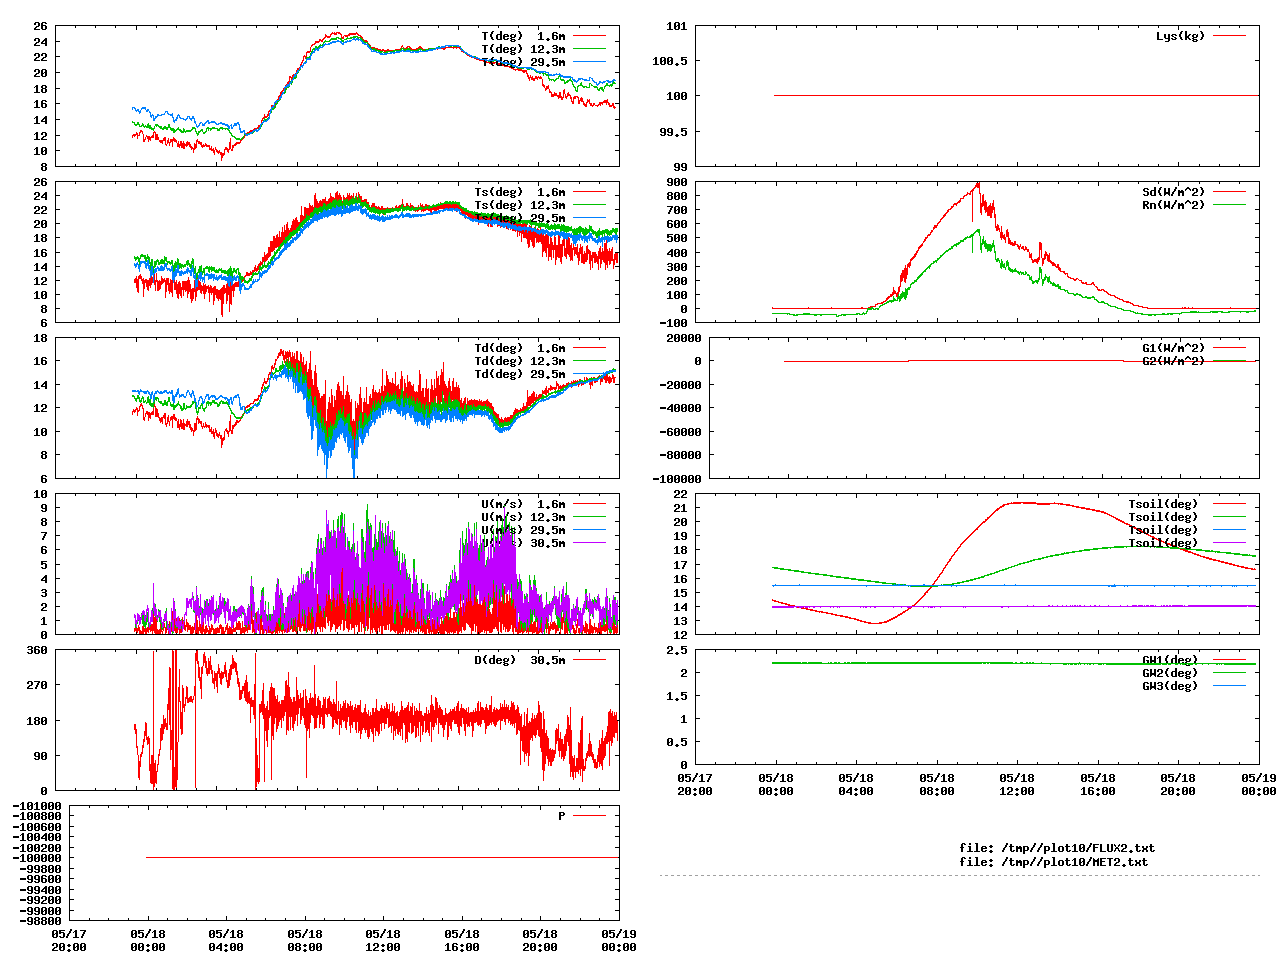This screenshot has width=1280, height=960.
Task: Click the "360" wind direction tick label
Action: tap(37, 650)
